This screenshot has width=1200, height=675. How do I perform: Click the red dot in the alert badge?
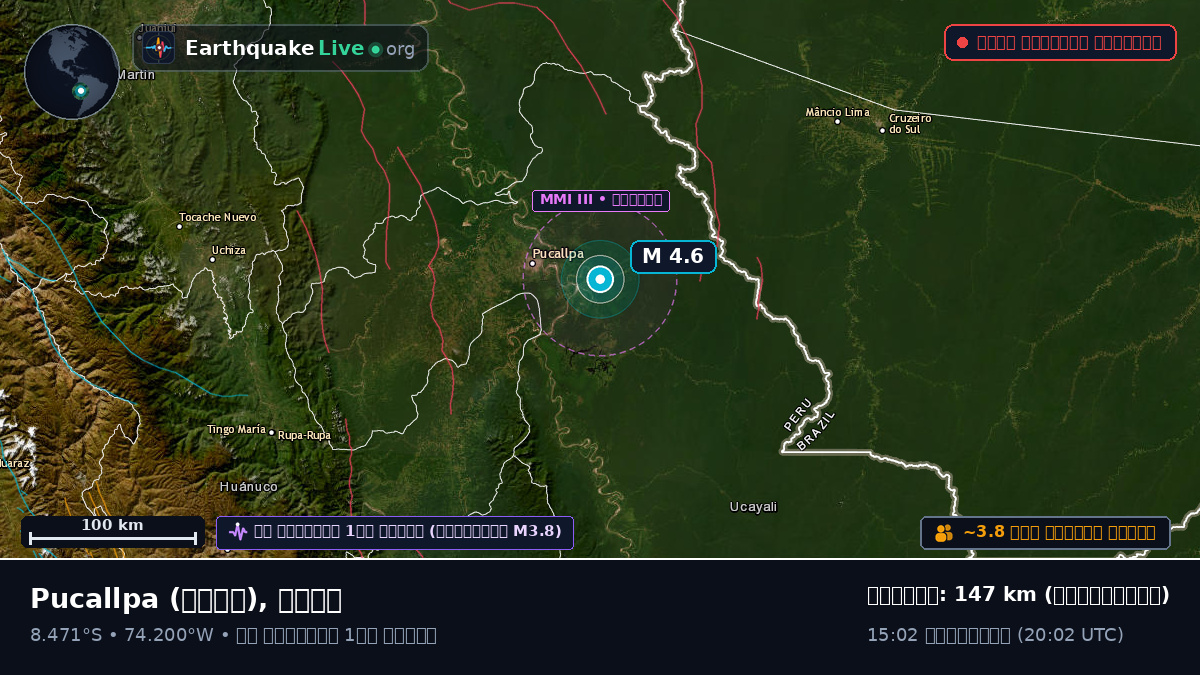962,42
